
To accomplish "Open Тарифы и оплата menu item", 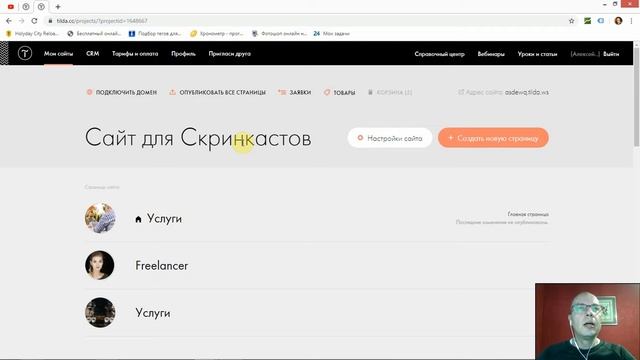I will pos(135,54).
